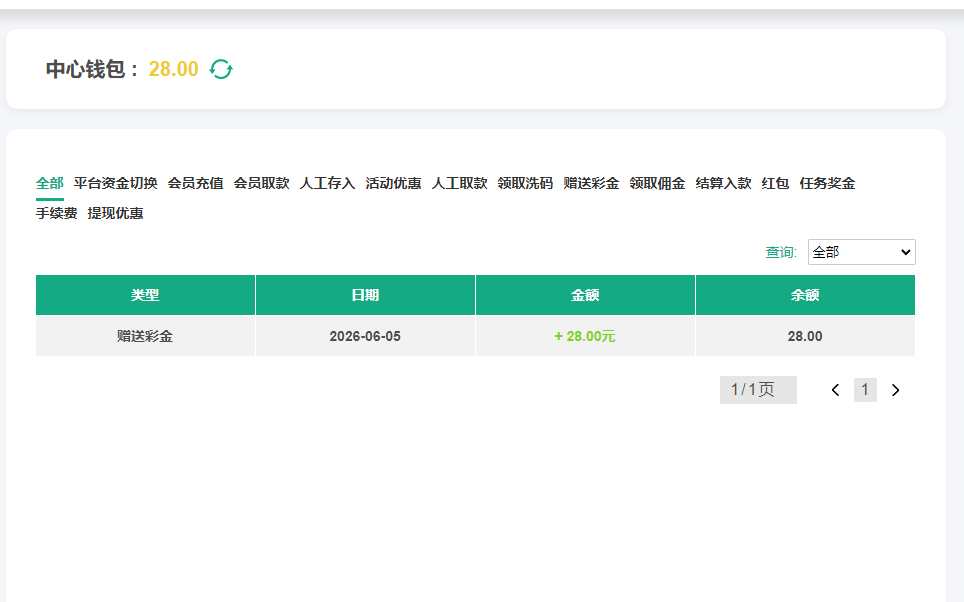Open the 查询 dropdown showing 全部
Screen dimensions: 964x602
(861, 252)
